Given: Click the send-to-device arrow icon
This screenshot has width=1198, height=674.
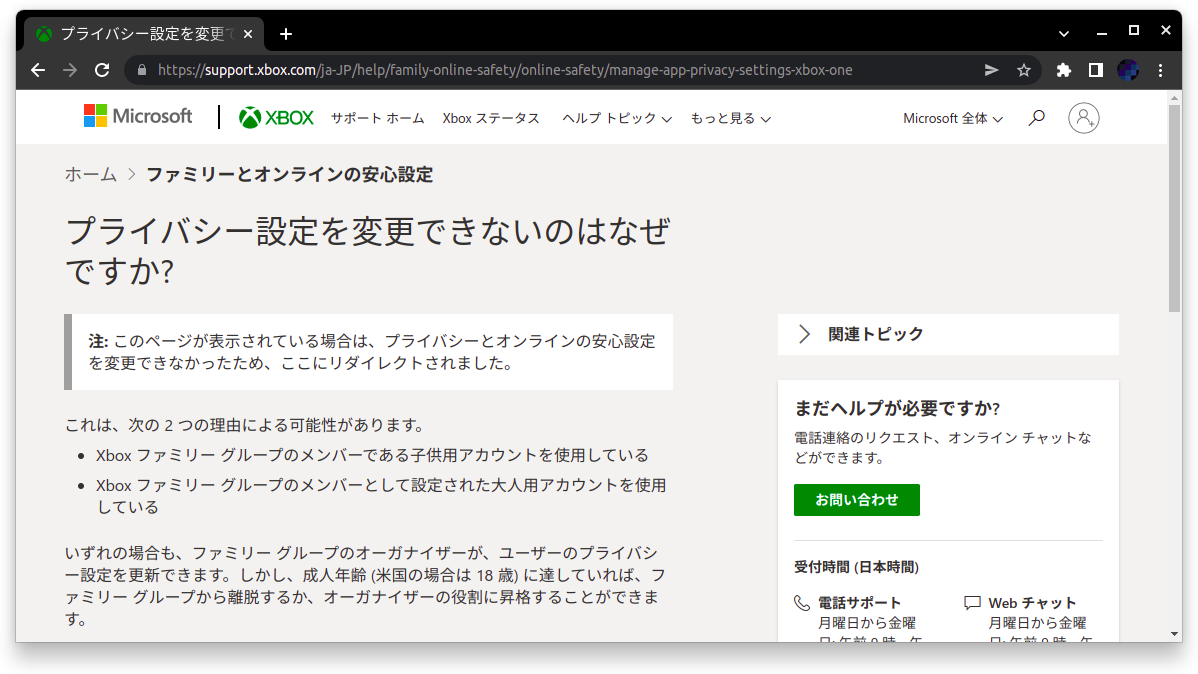Looking at the screenshot, I should click(x=990, y=70).
